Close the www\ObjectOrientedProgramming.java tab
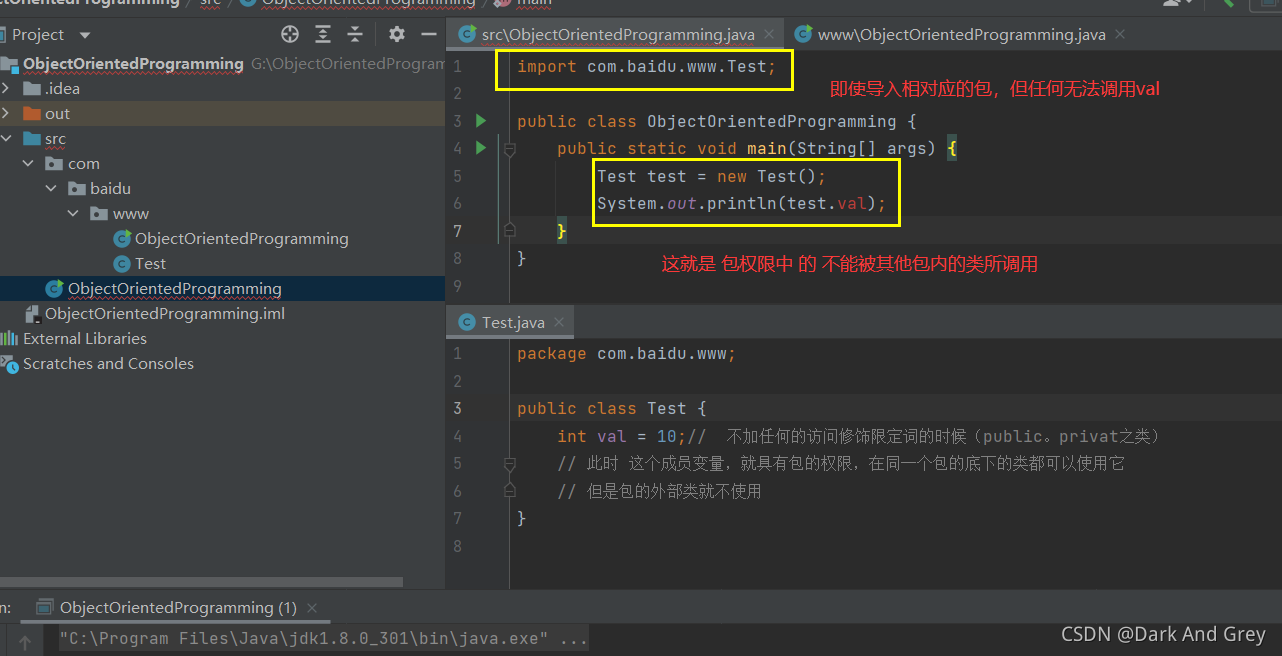 pos(1119,35)
